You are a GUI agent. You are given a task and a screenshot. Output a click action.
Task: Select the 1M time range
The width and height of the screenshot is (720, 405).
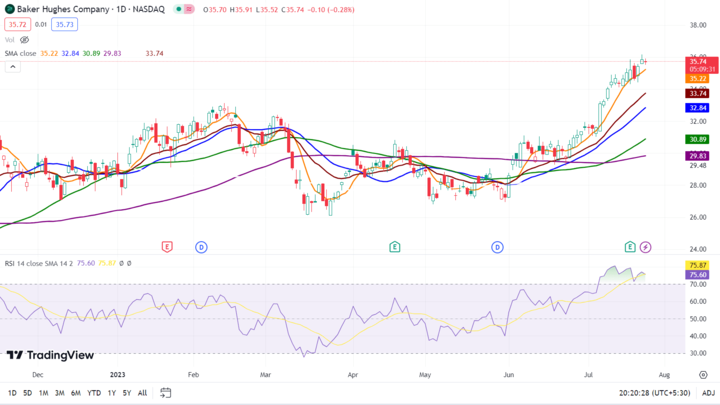[x=44, y=393]
